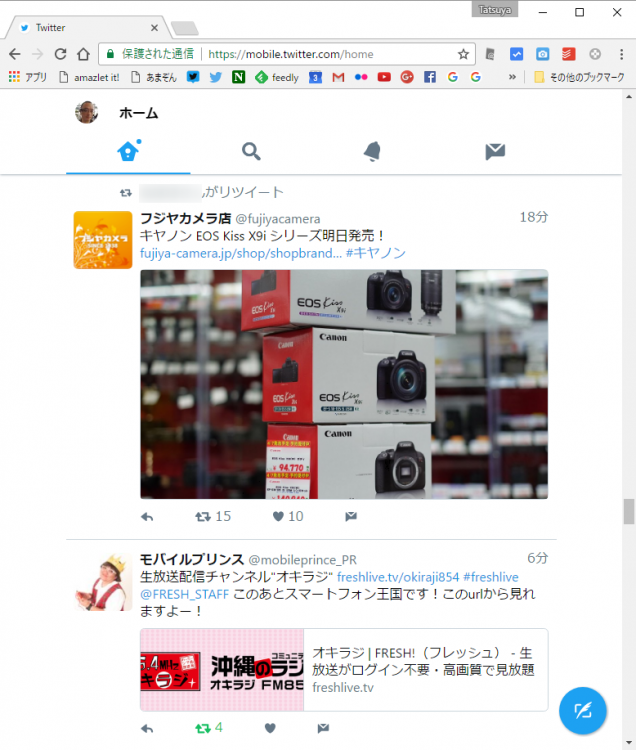Open the fujiya-camera.jp shop link

point(241,254)
